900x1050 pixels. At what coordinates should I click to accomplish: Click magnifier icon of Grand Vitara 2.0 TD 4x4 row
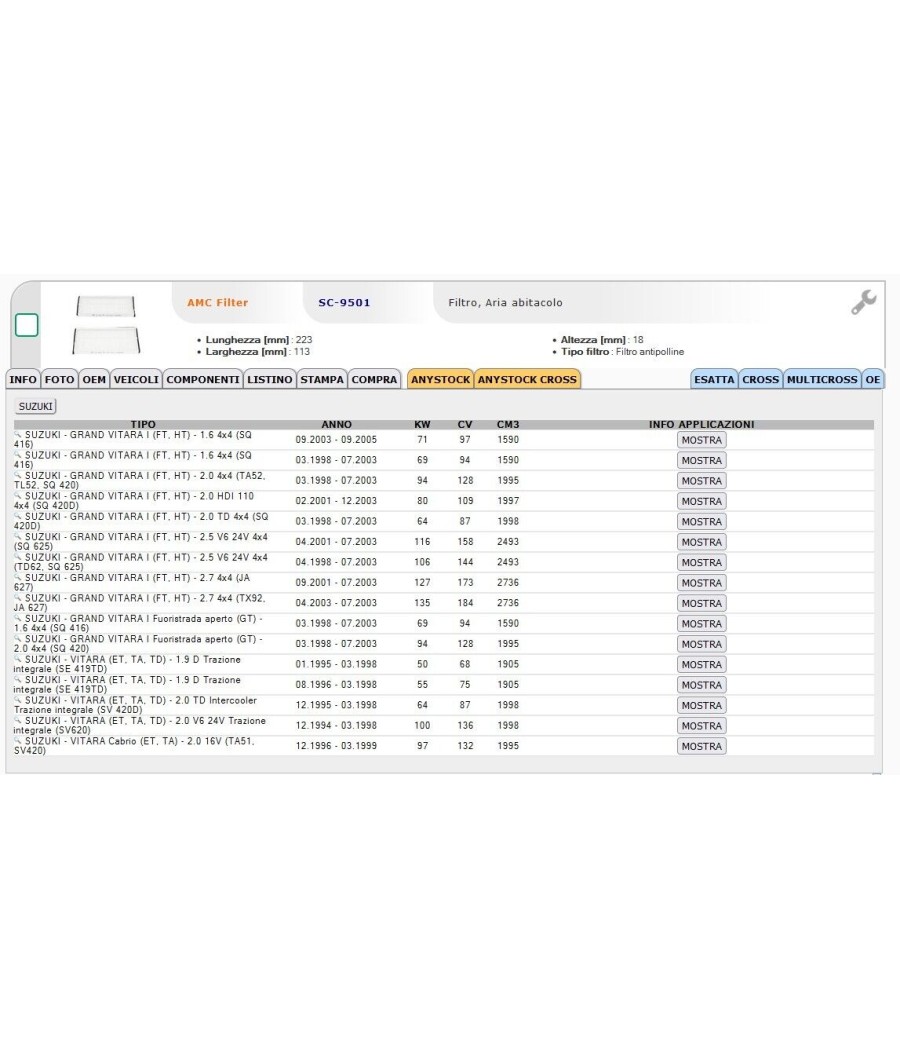point(18,516)
